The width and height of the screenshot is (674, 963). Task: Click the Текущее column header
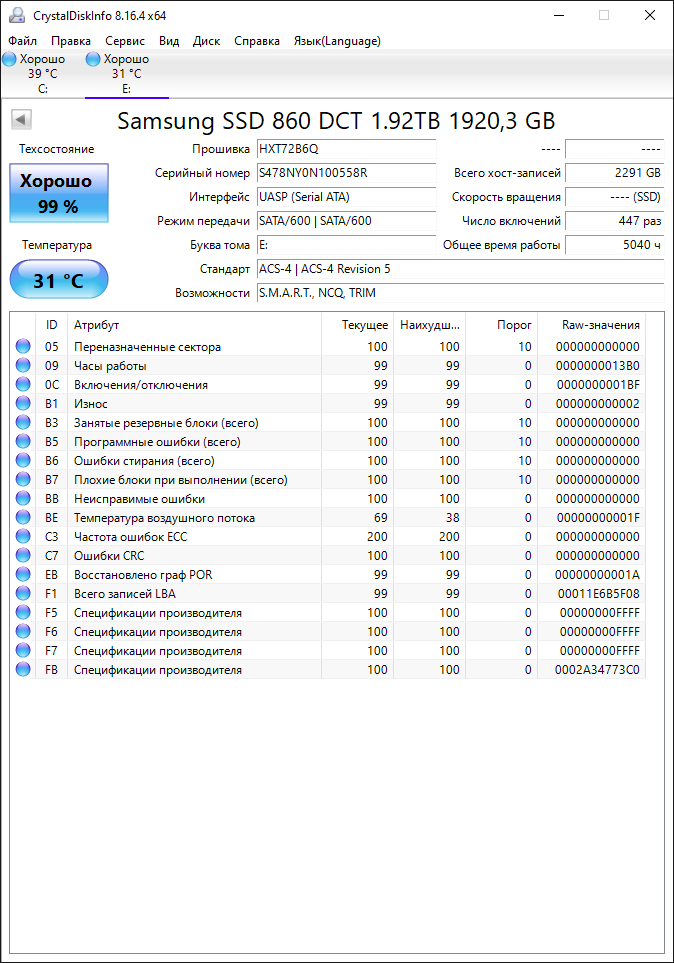pyautogui.click(x=357, y=325)
